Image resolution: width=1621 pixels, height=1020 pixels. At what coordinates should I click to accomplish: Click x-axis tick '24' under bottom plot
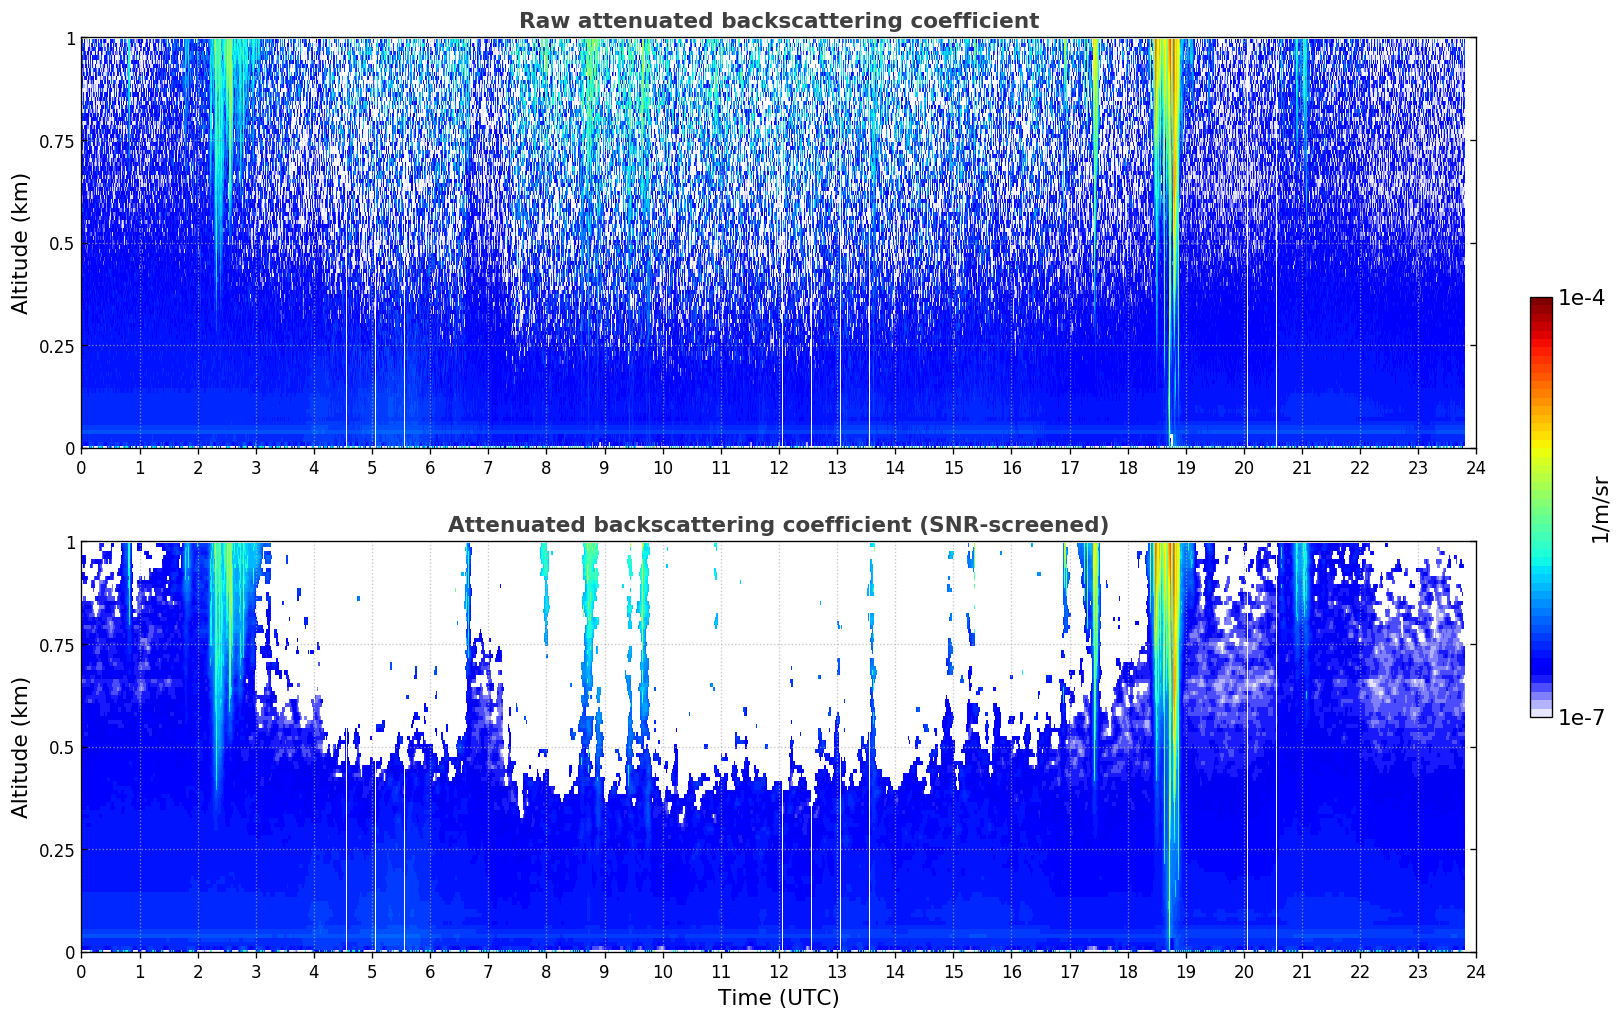pos(1476,972)
